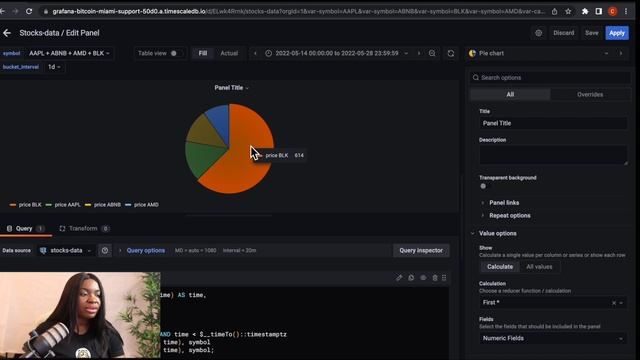Go back from Edit Panel using the arrow
The height and width of the screenshot is (360, 640).
coord(7,33)
